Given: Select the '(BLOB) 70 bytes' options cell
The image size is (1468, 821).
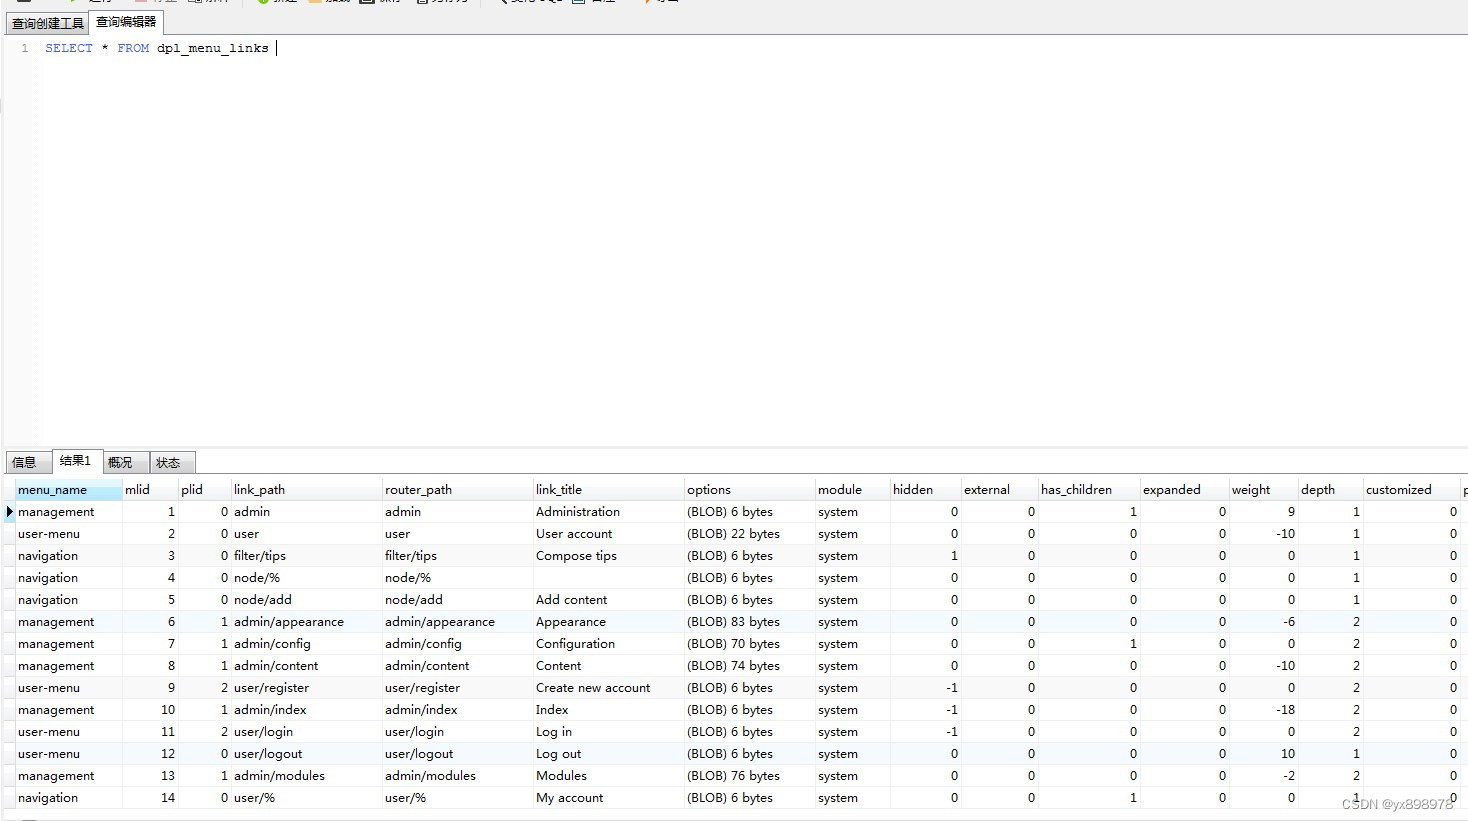Looking at the screenshot, I should coord(750,643).
